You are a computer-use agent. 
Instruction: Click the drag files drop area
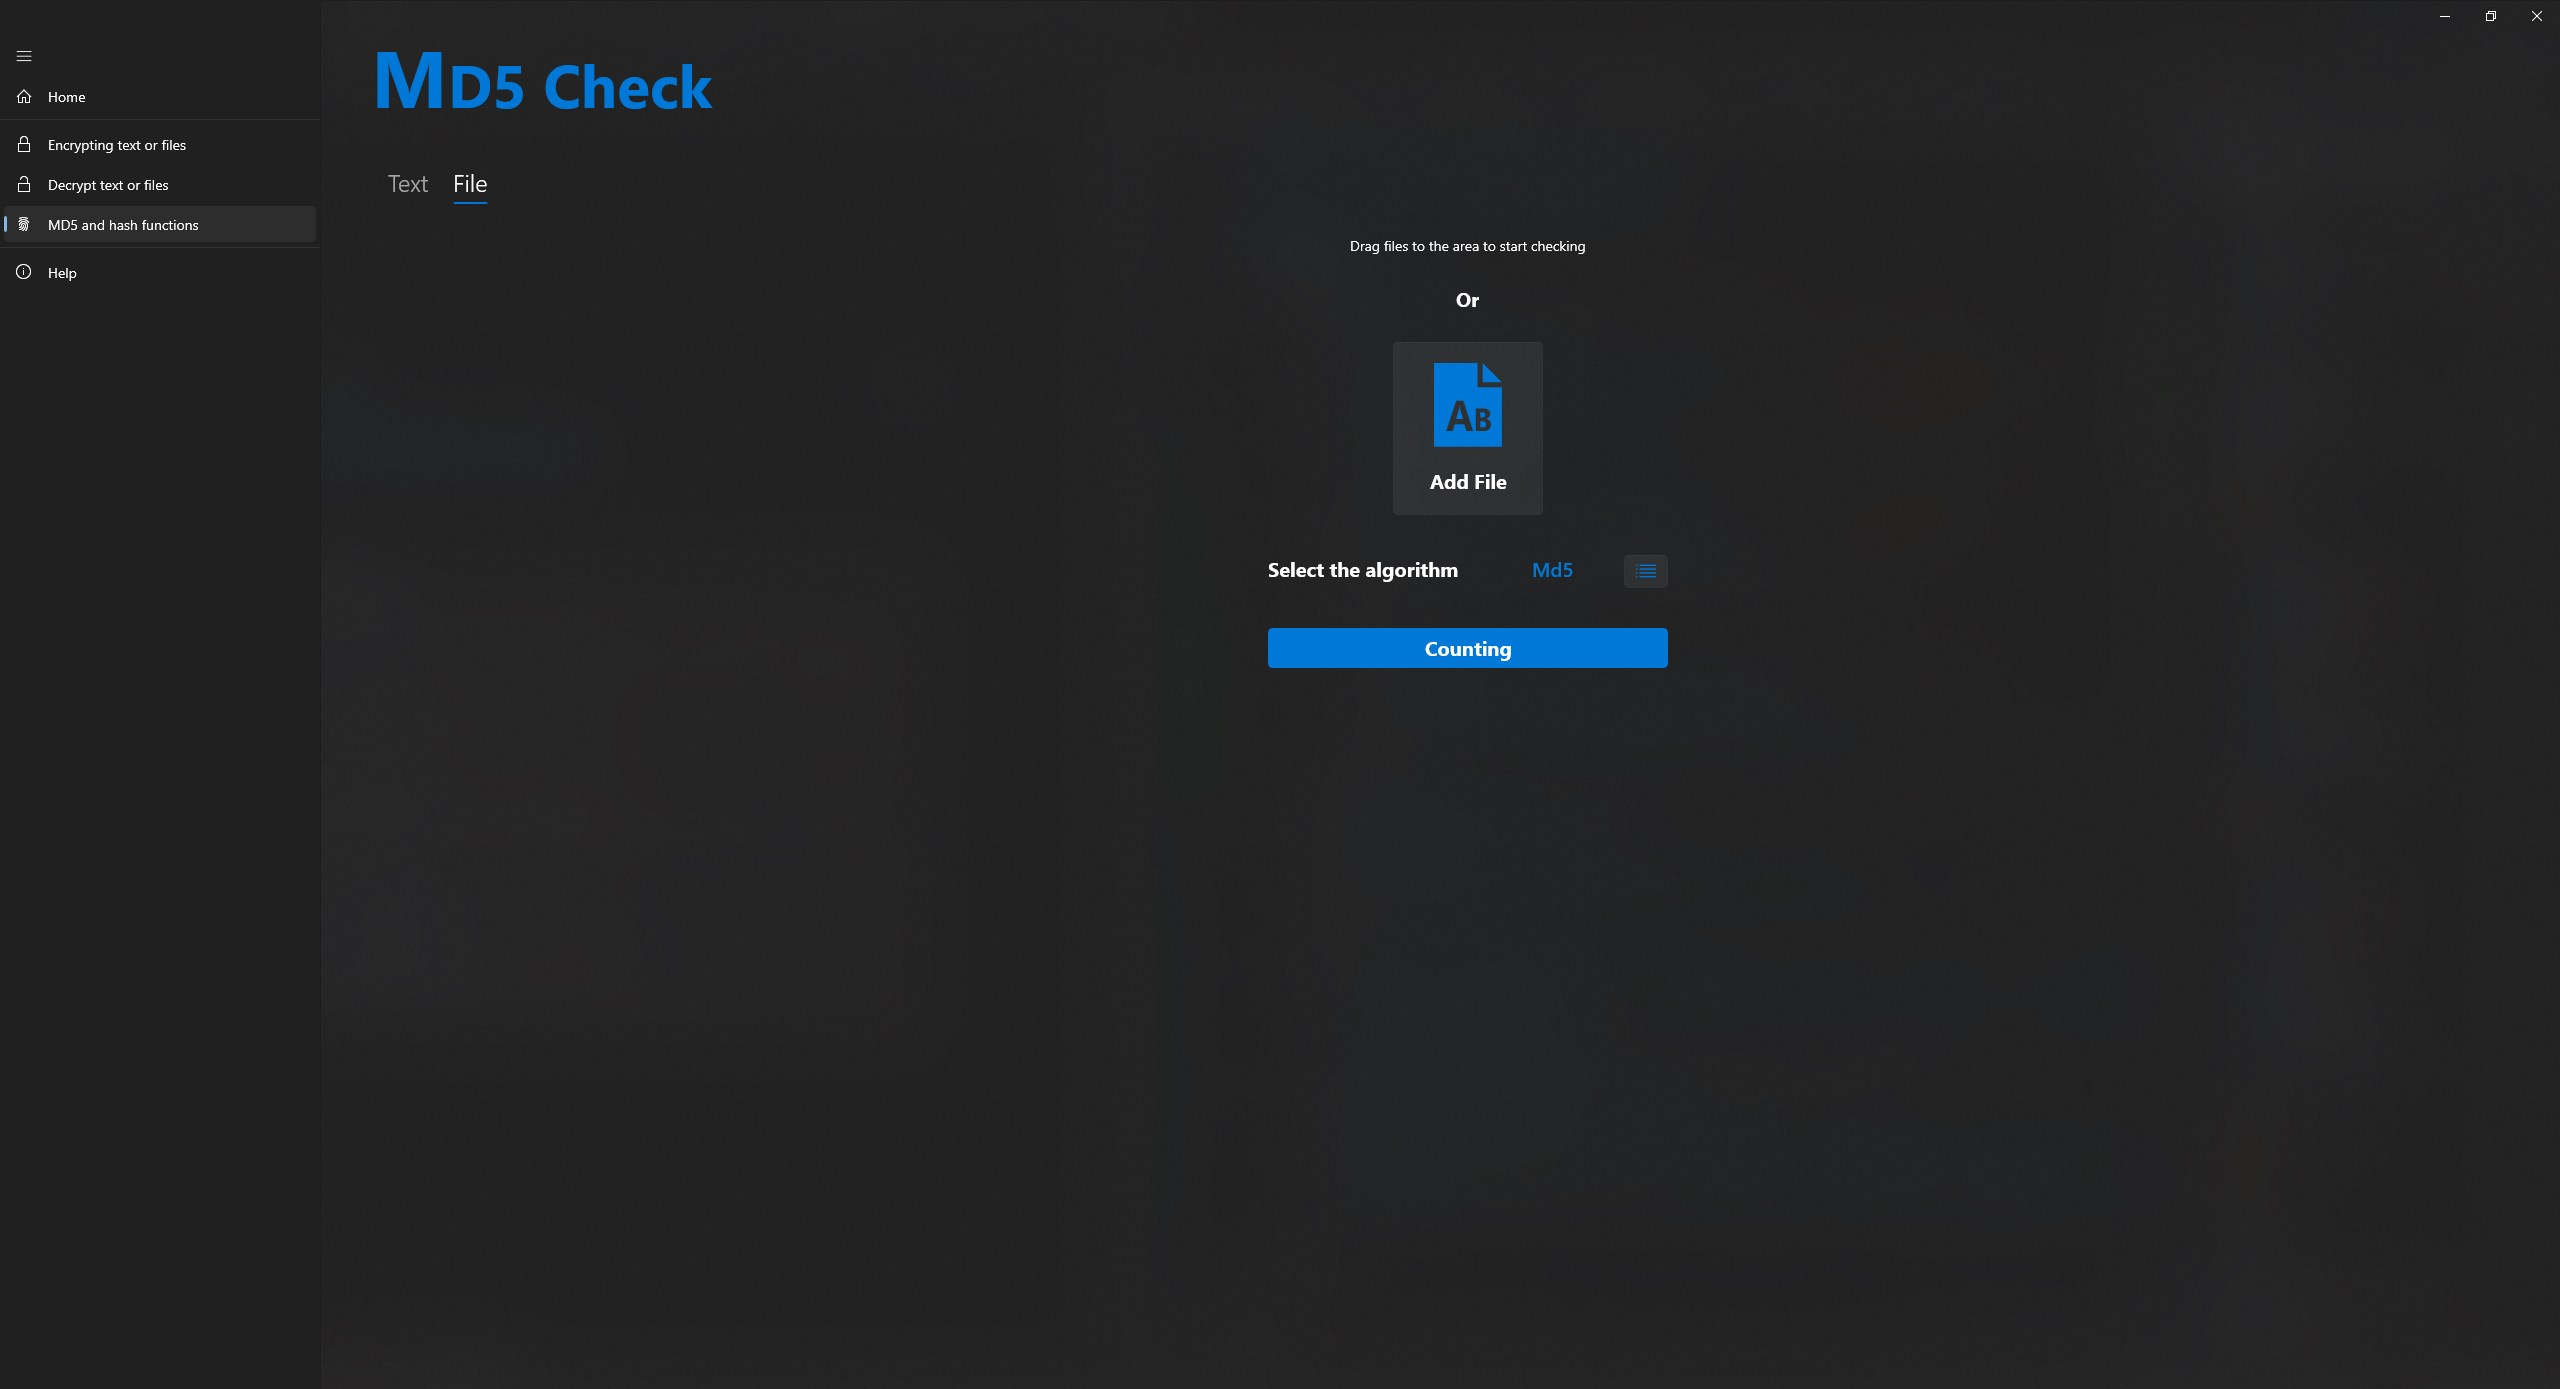click(1466, 246)
